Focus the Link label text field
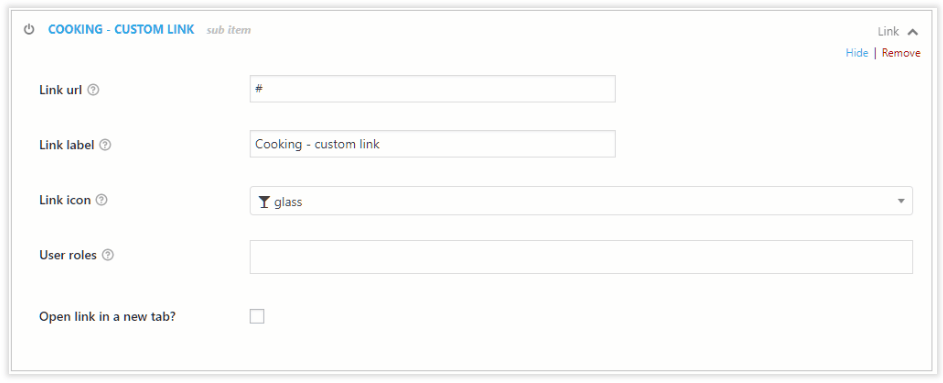This screenshot has height=383, width=943. tap(432, 144)
